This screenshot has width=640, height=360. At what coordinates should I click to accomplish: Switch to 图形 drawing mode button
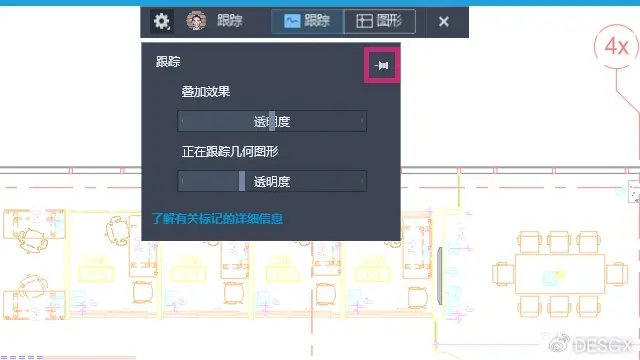[380, 21]
